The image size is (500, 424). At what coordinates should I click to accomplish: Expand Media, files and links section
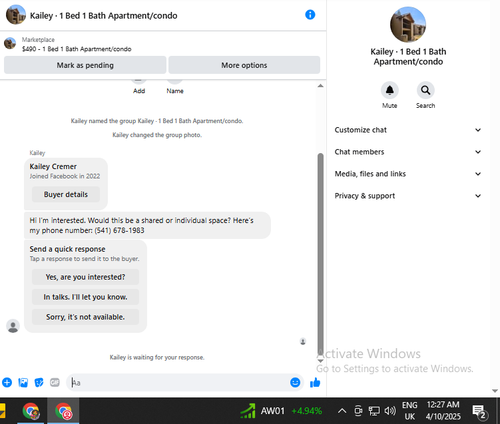click(408, 174)
